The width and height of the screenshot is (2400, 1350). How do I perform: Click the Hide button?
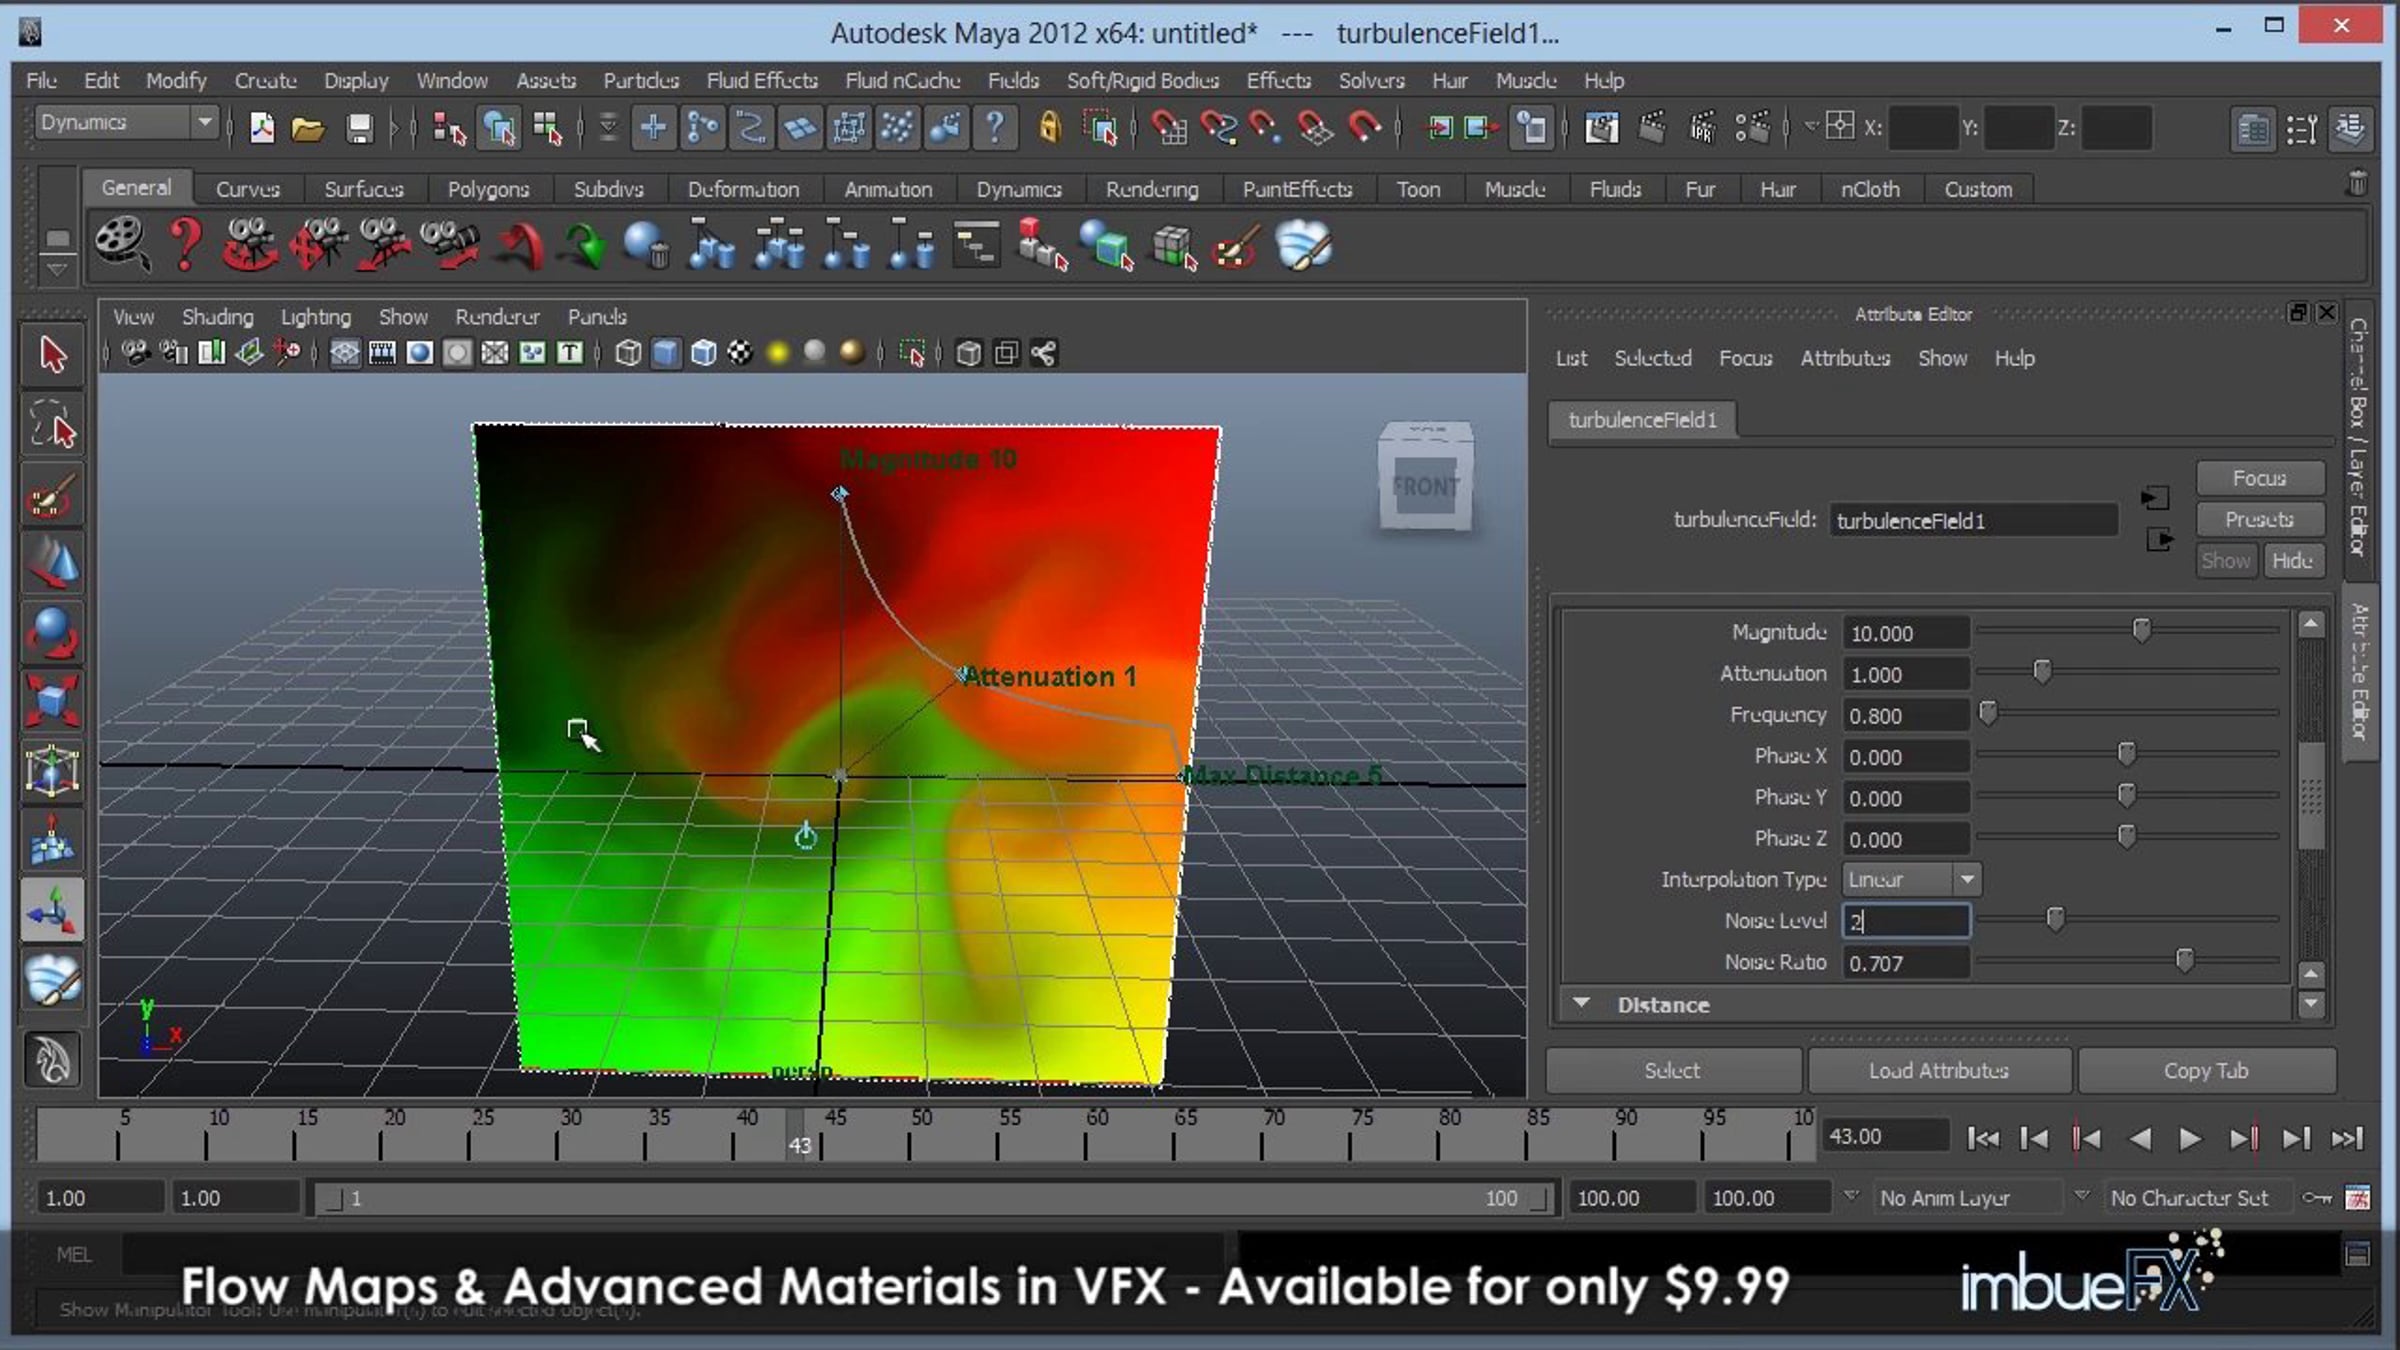pyautogui.click(x=2292, y=561)
